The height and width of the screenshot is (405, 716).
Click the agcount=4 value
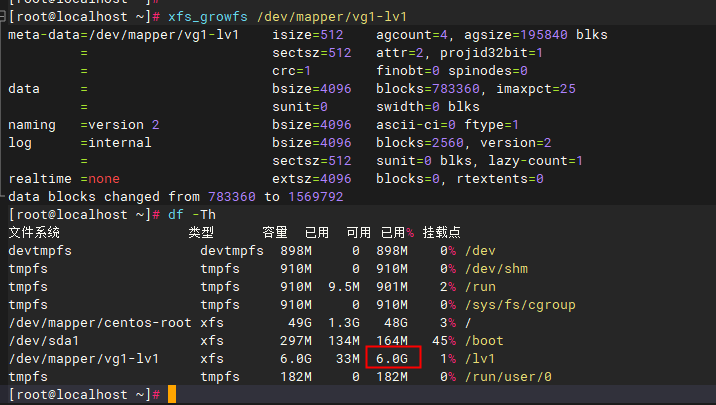pos(412,35)
